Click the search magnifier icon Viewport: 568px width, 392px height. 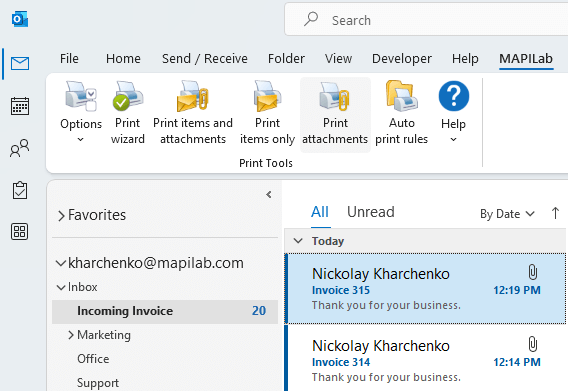[311, 19]
